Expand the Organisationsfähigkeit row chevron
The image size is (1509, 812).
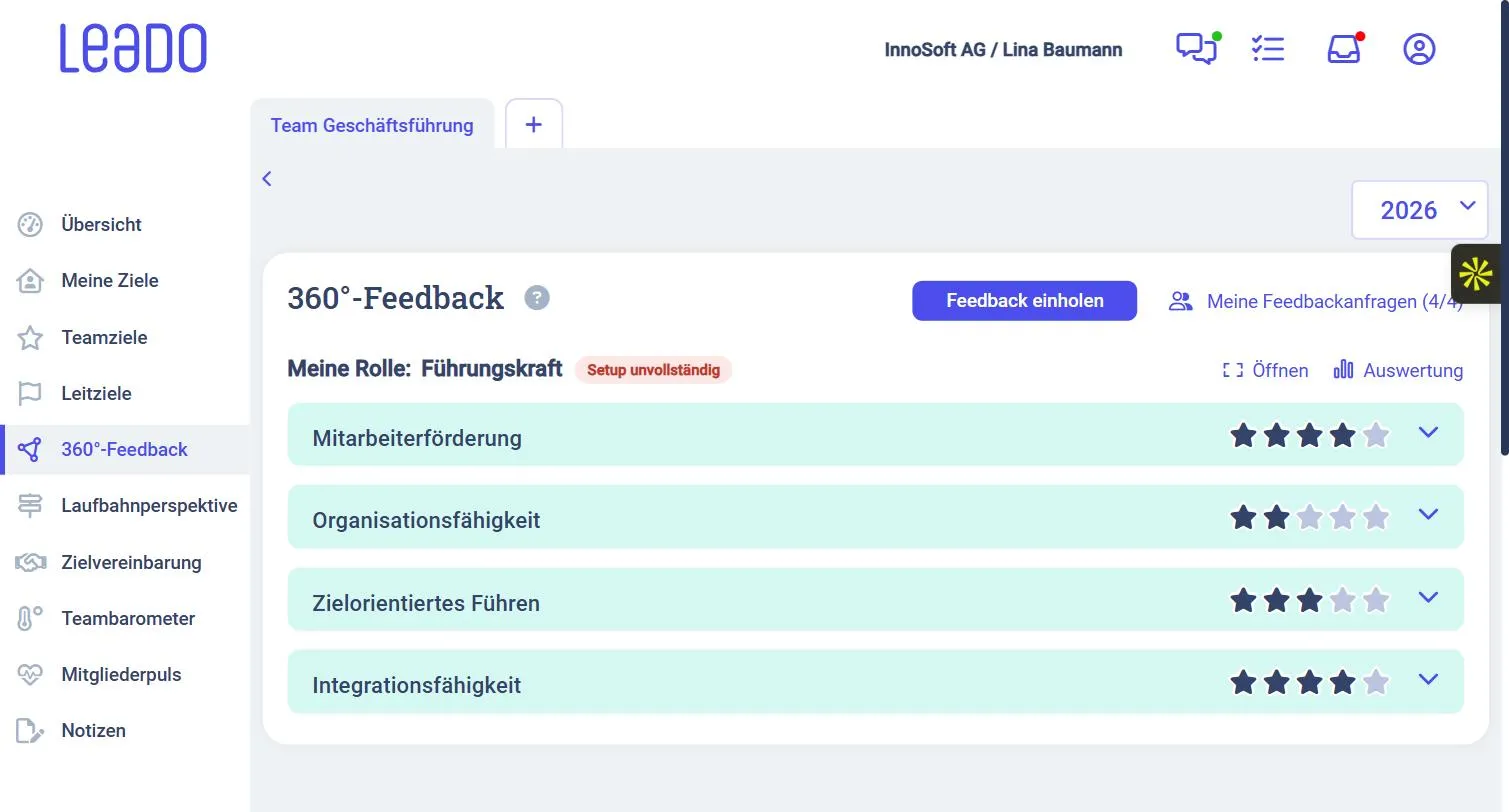1428,515
